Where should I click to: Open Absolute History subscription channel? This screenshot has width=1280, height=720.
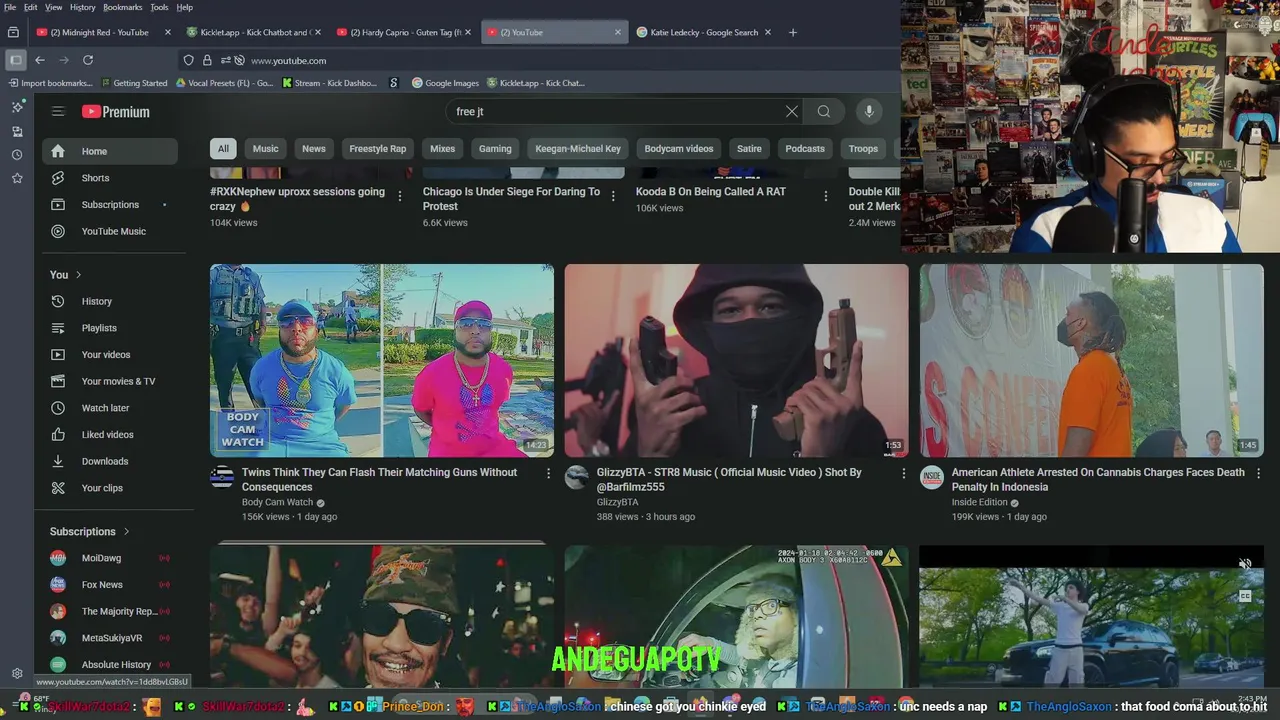(x=110, y=665)
